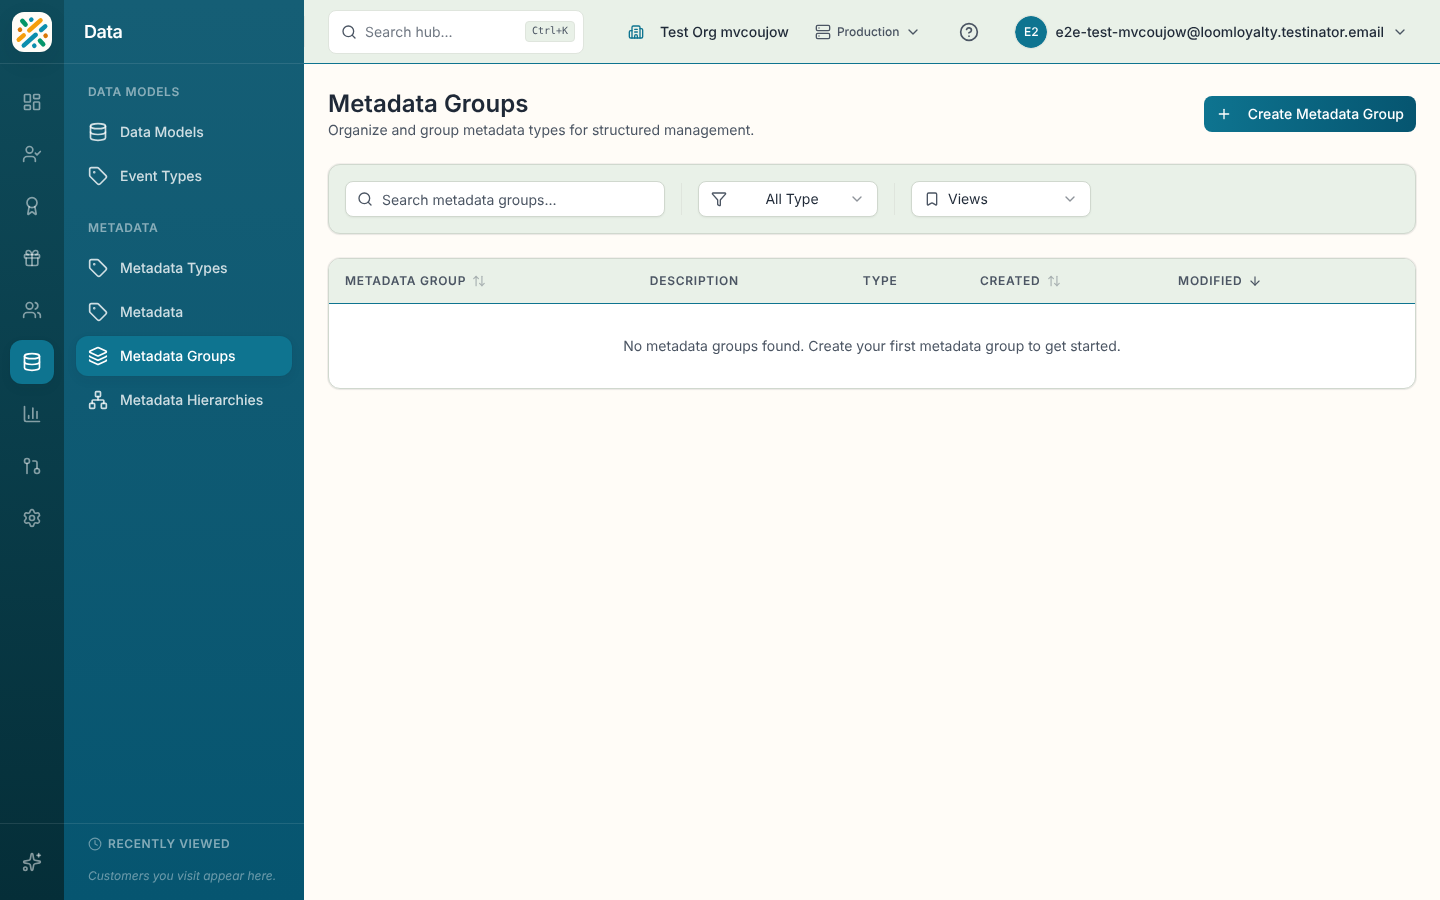Focus the Search hub input field
1440x900 pixels.
[x=456, y=32]
